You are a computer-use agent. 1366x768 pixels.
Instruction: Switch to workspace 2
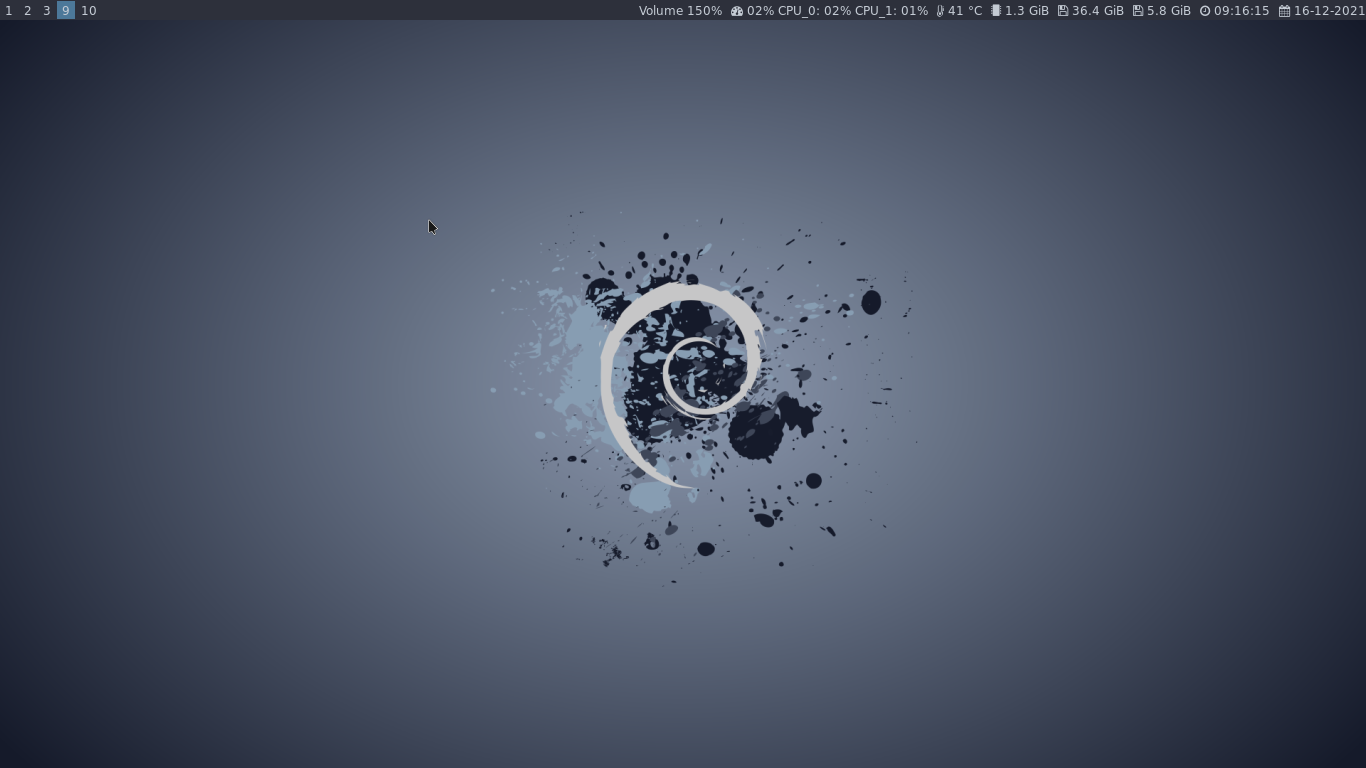point(27,10)
